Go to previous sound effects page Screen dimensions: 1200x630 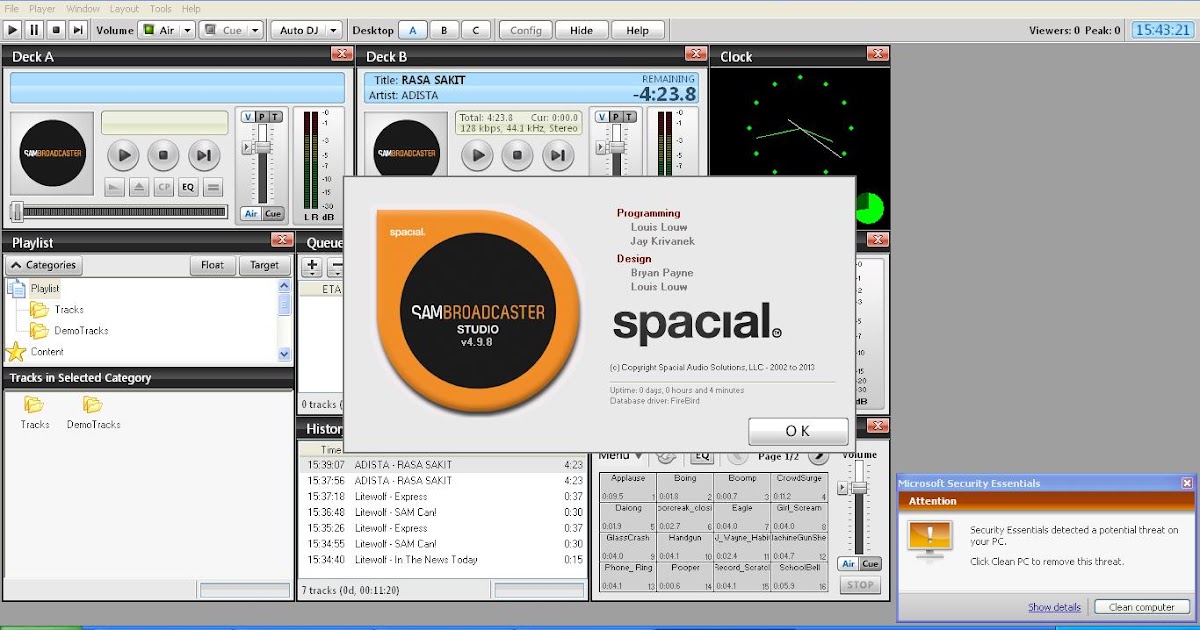tap(736, 456)
